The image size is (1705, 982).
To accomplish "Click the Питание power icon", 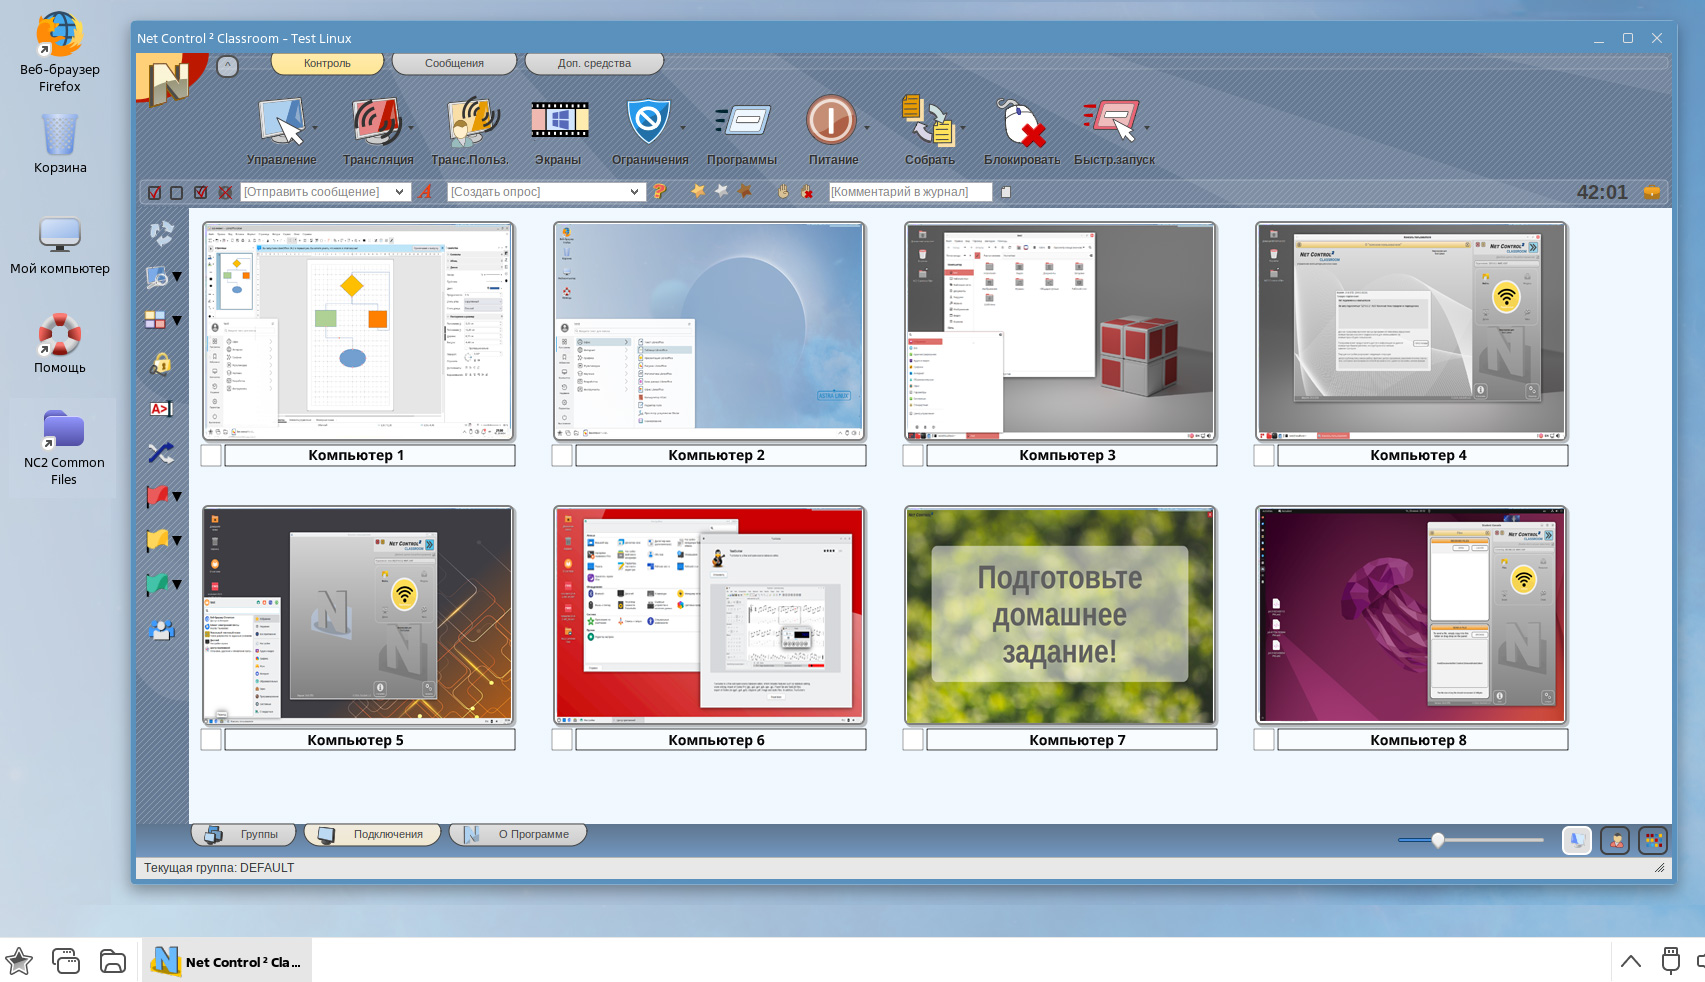I will tap(831, 122).
